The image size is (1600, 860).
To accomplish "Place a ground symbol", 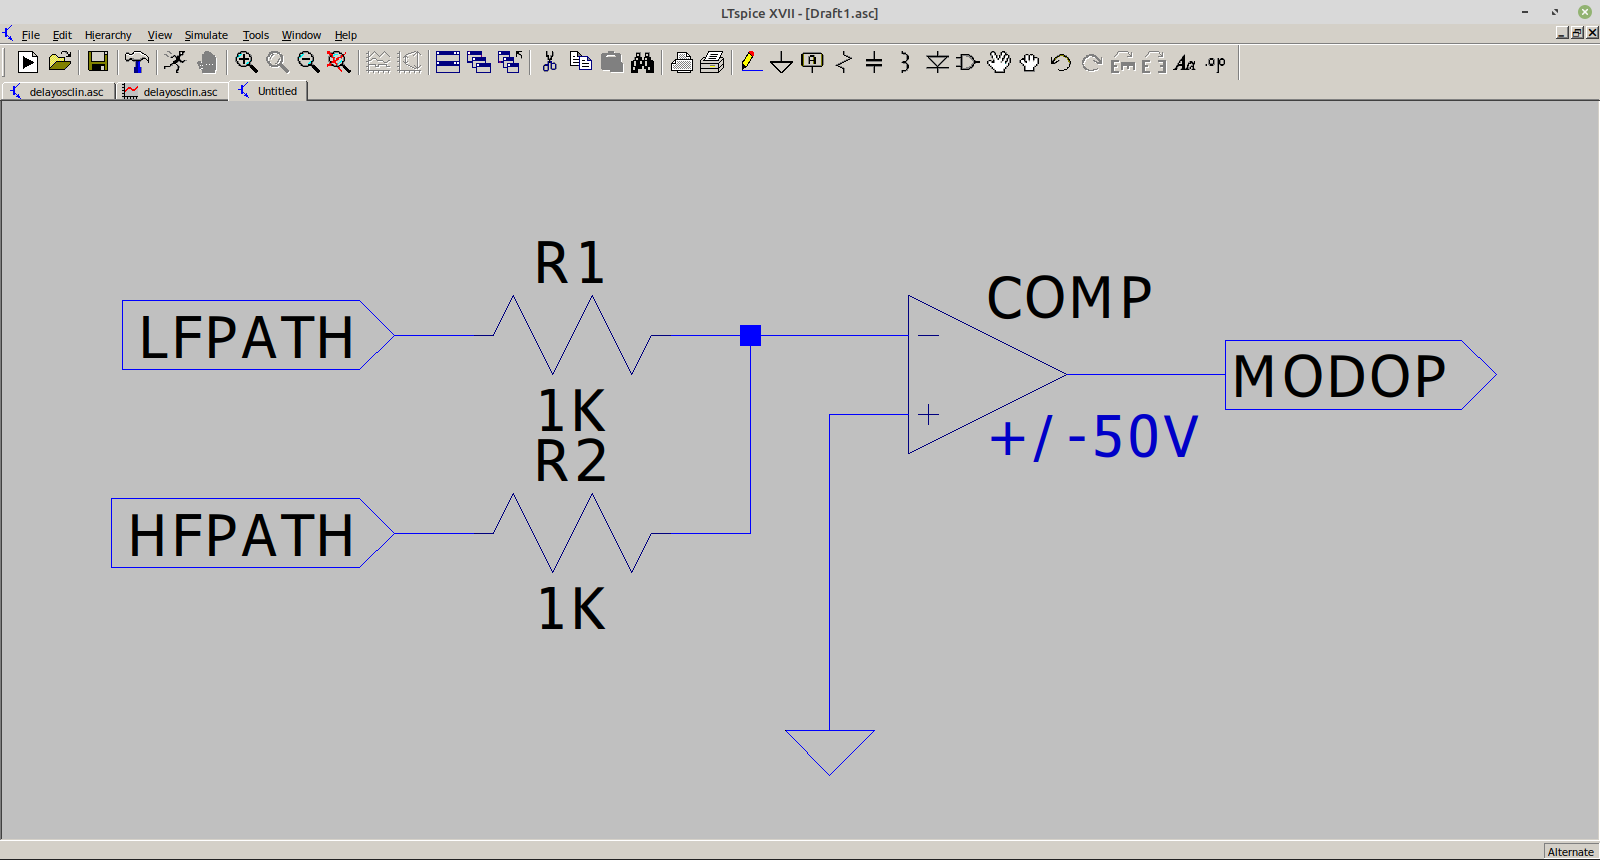I will [x=782, y=63].
